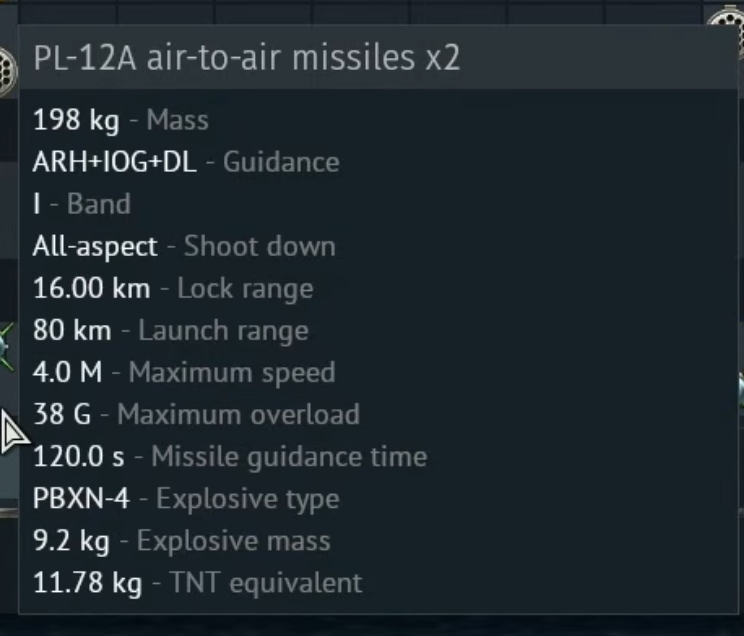Click the 38 G overload value
The image size is (744, 636).
pos(62,415)
